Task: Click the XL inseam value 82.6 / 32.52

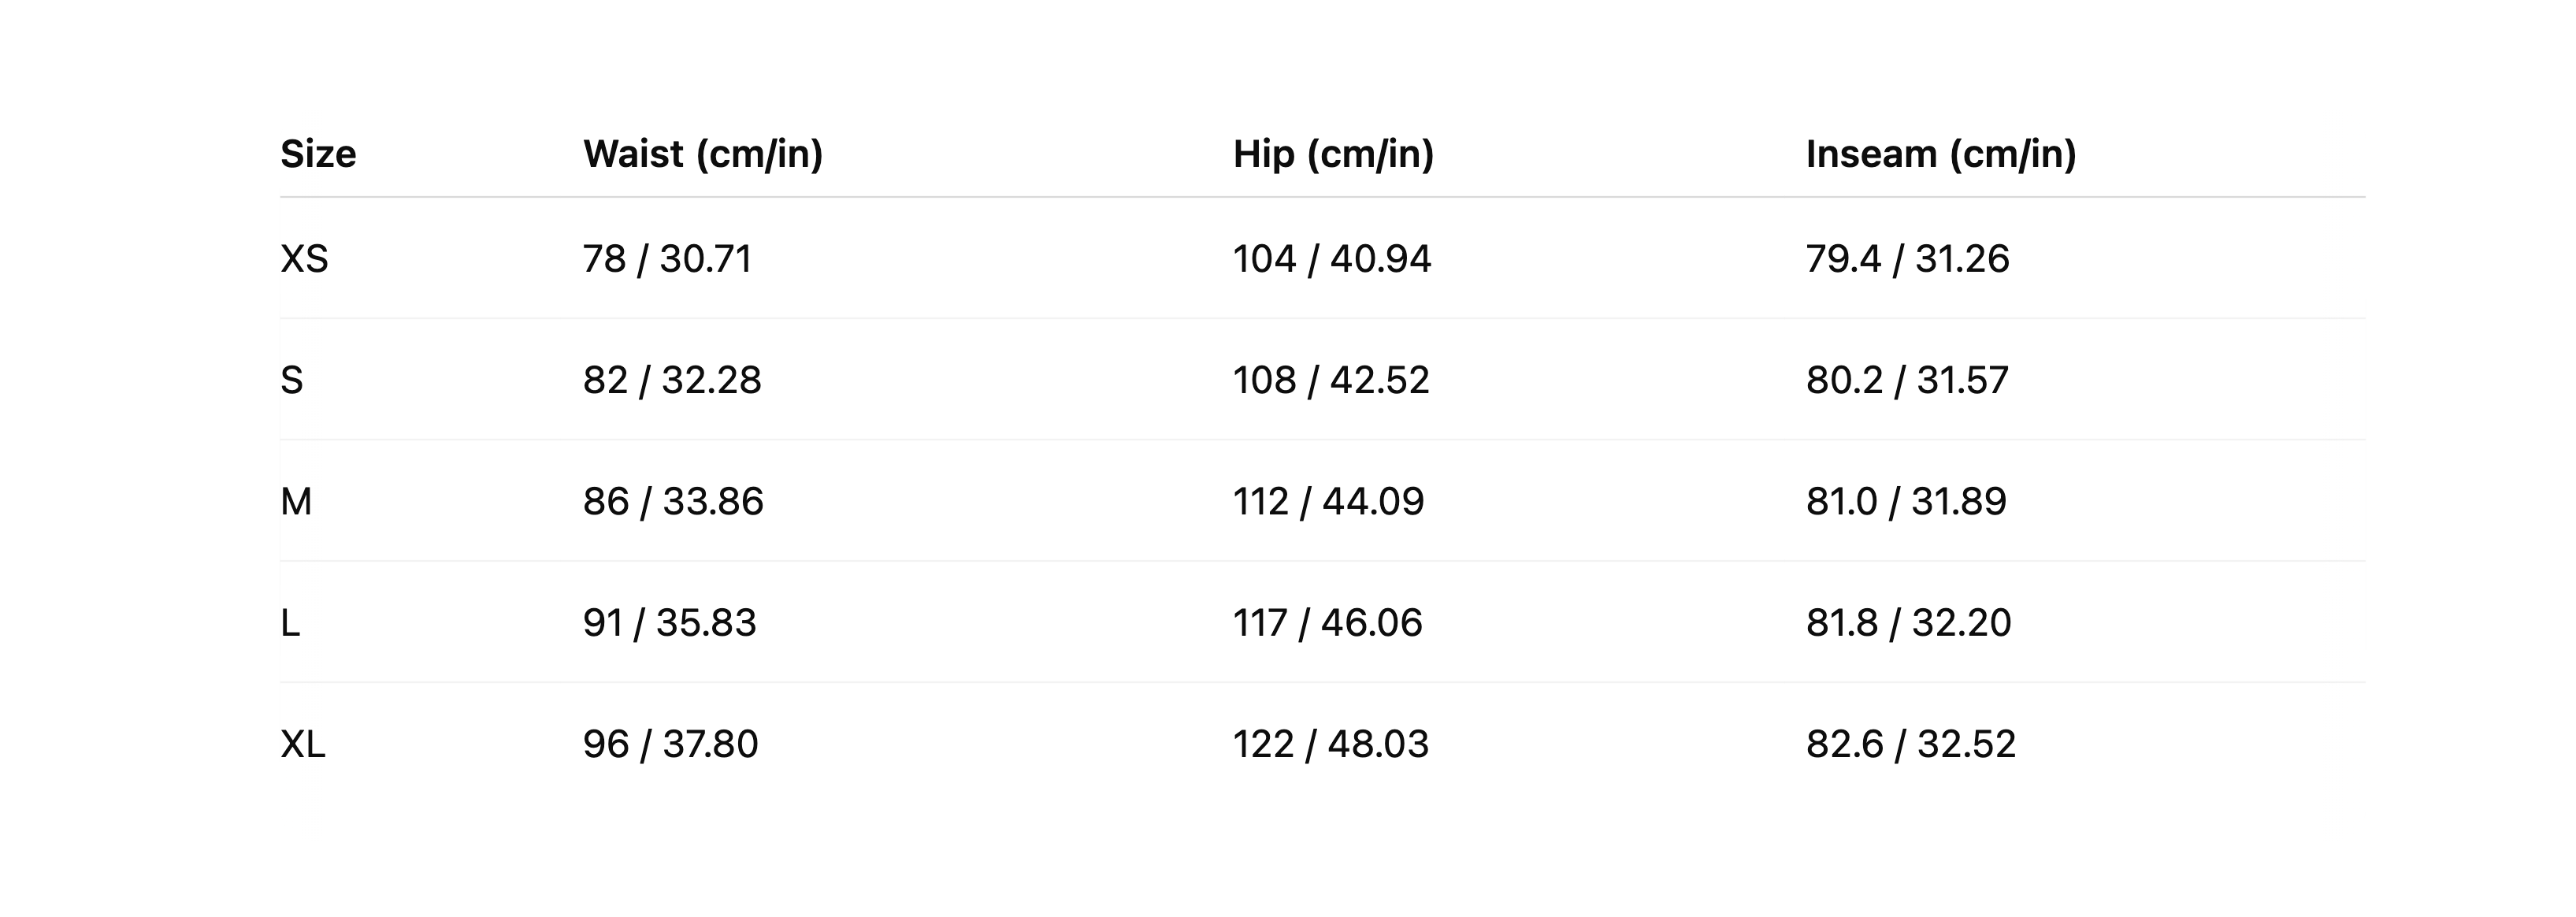Action: tap(1910, 744)
